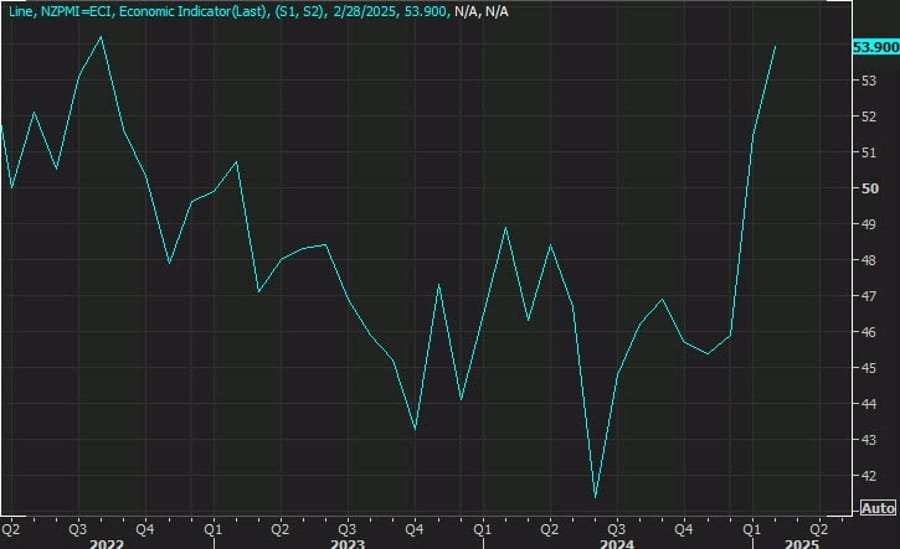Click the Q2 label under 2025
This screenshot has height=549, width=900.
tap(818, 526)
